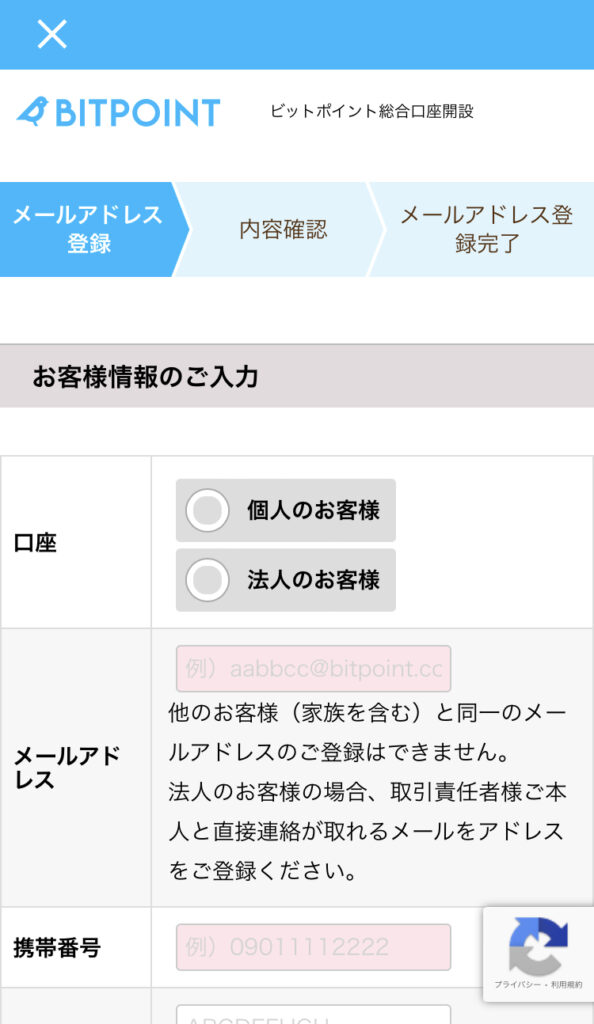Click the 携帯番号 row label

[x=57, y=947]
